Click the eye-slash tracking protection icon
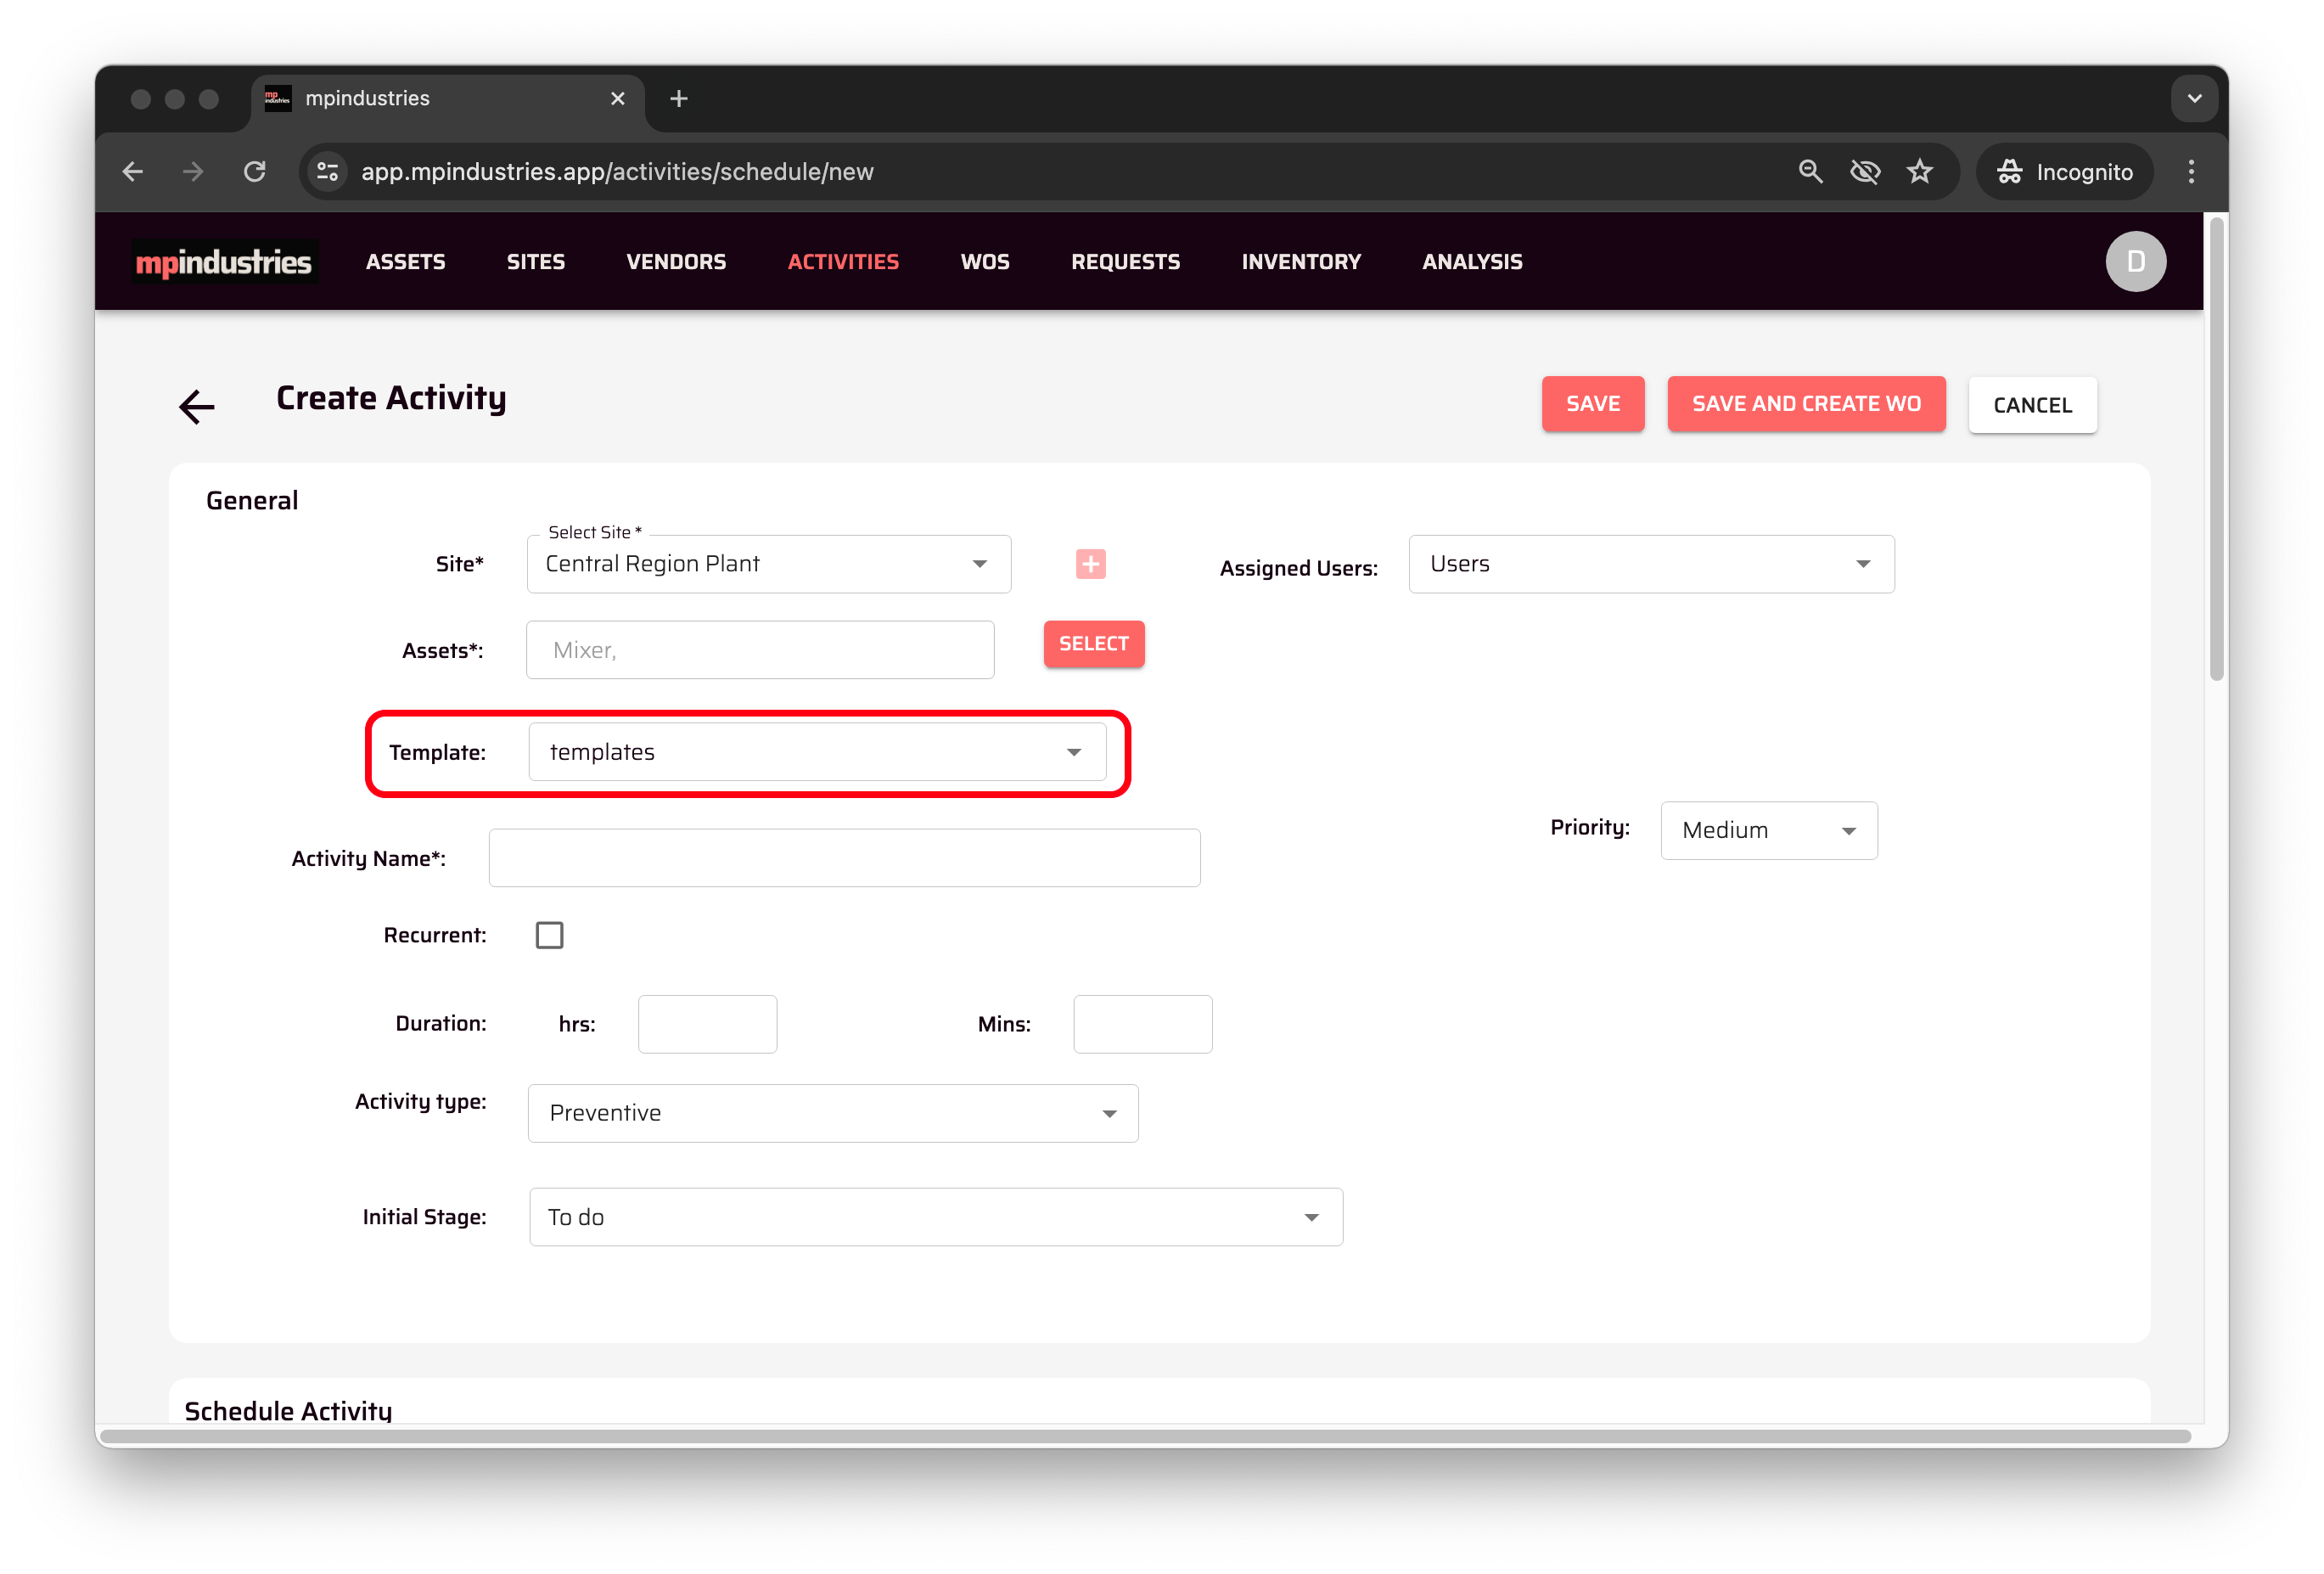The height and width of the screenshot is (1574, 2324). coord(1865,172)
